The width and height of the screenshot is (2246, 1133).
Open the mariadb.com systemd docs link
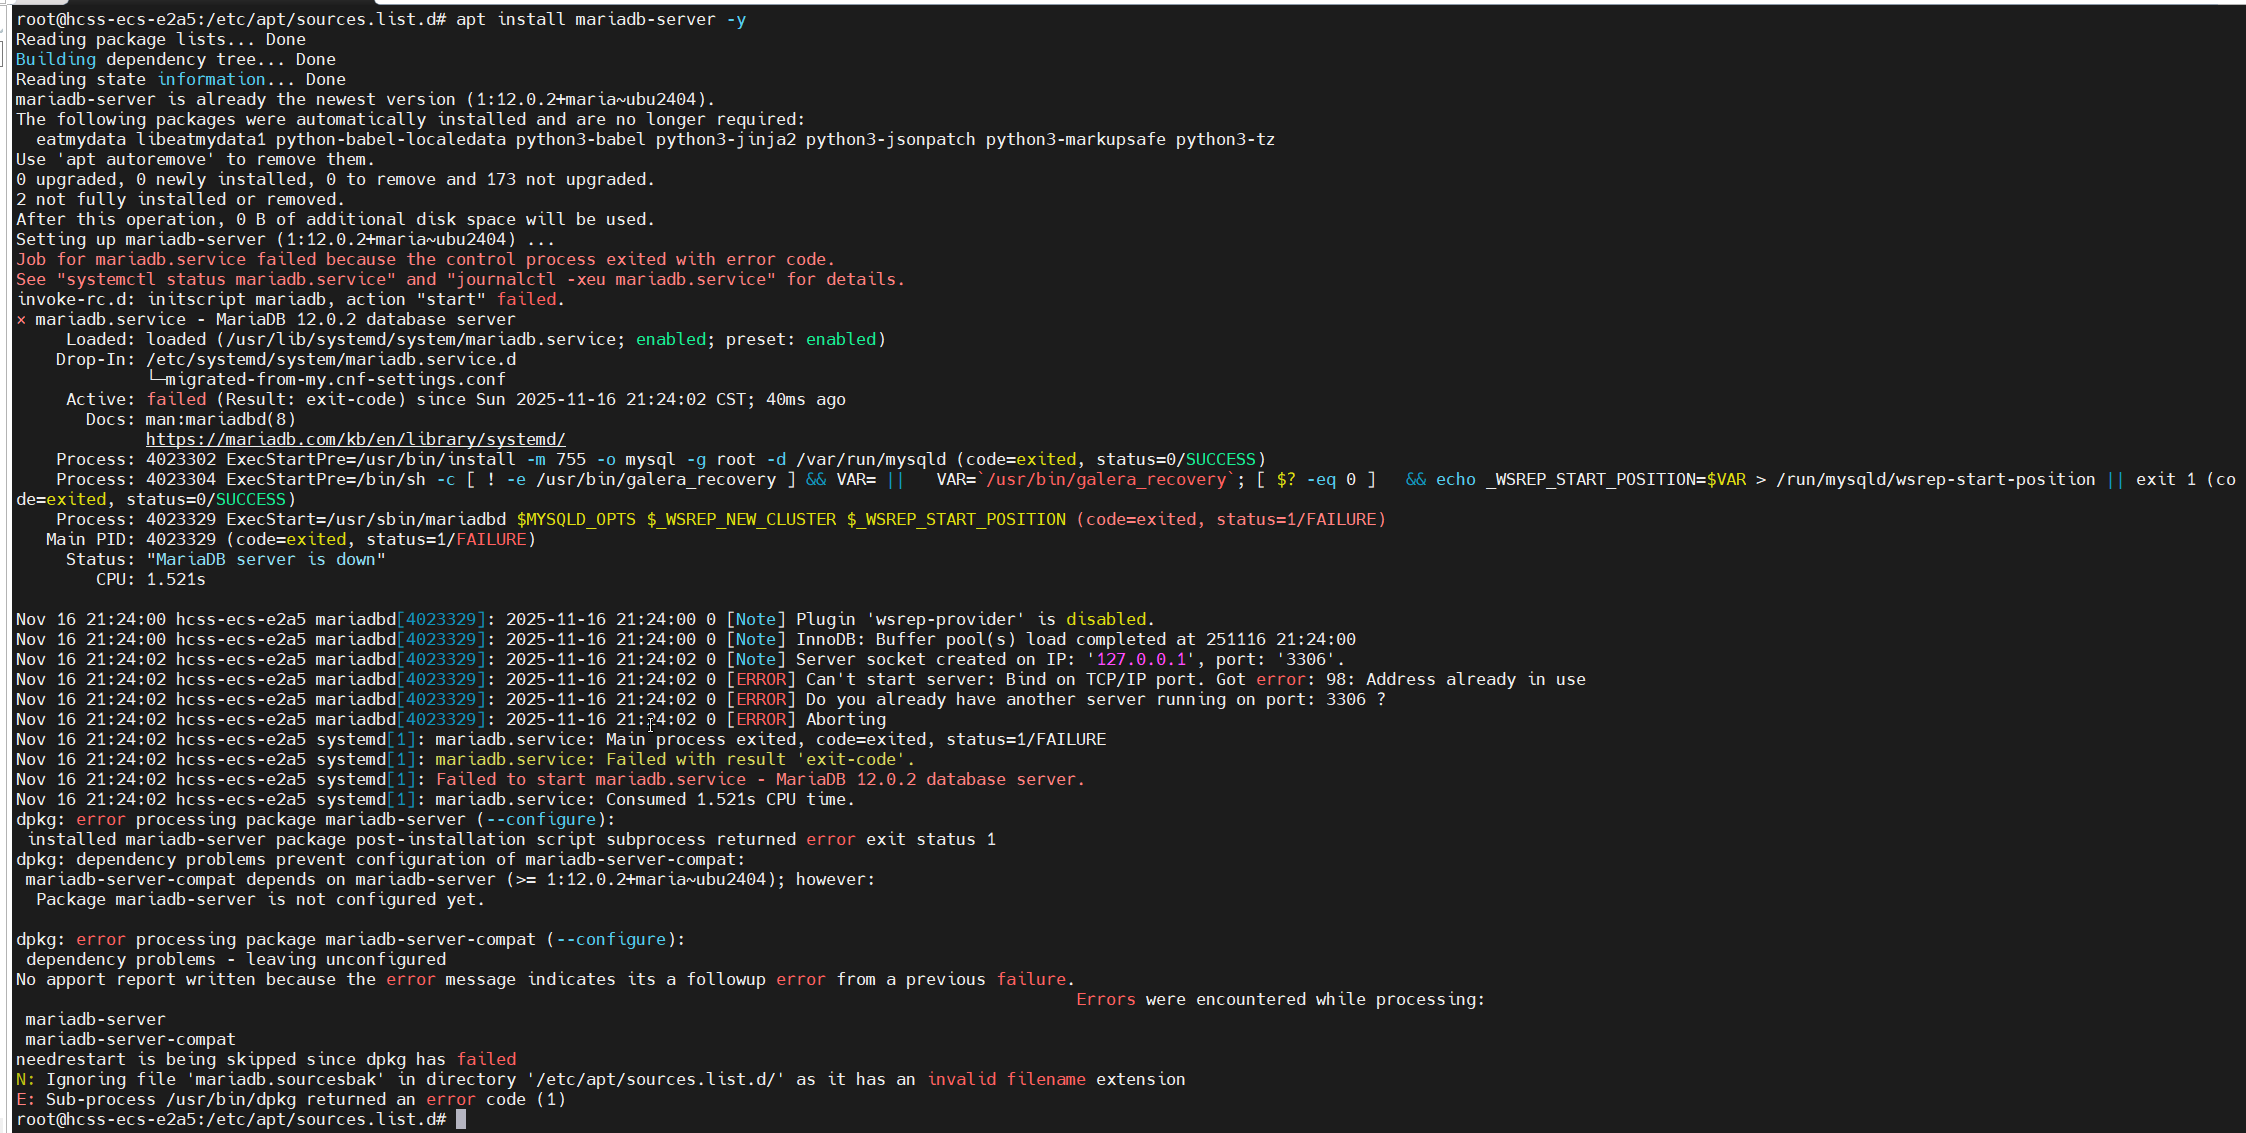pyautogui.click(x=355, y=439)
